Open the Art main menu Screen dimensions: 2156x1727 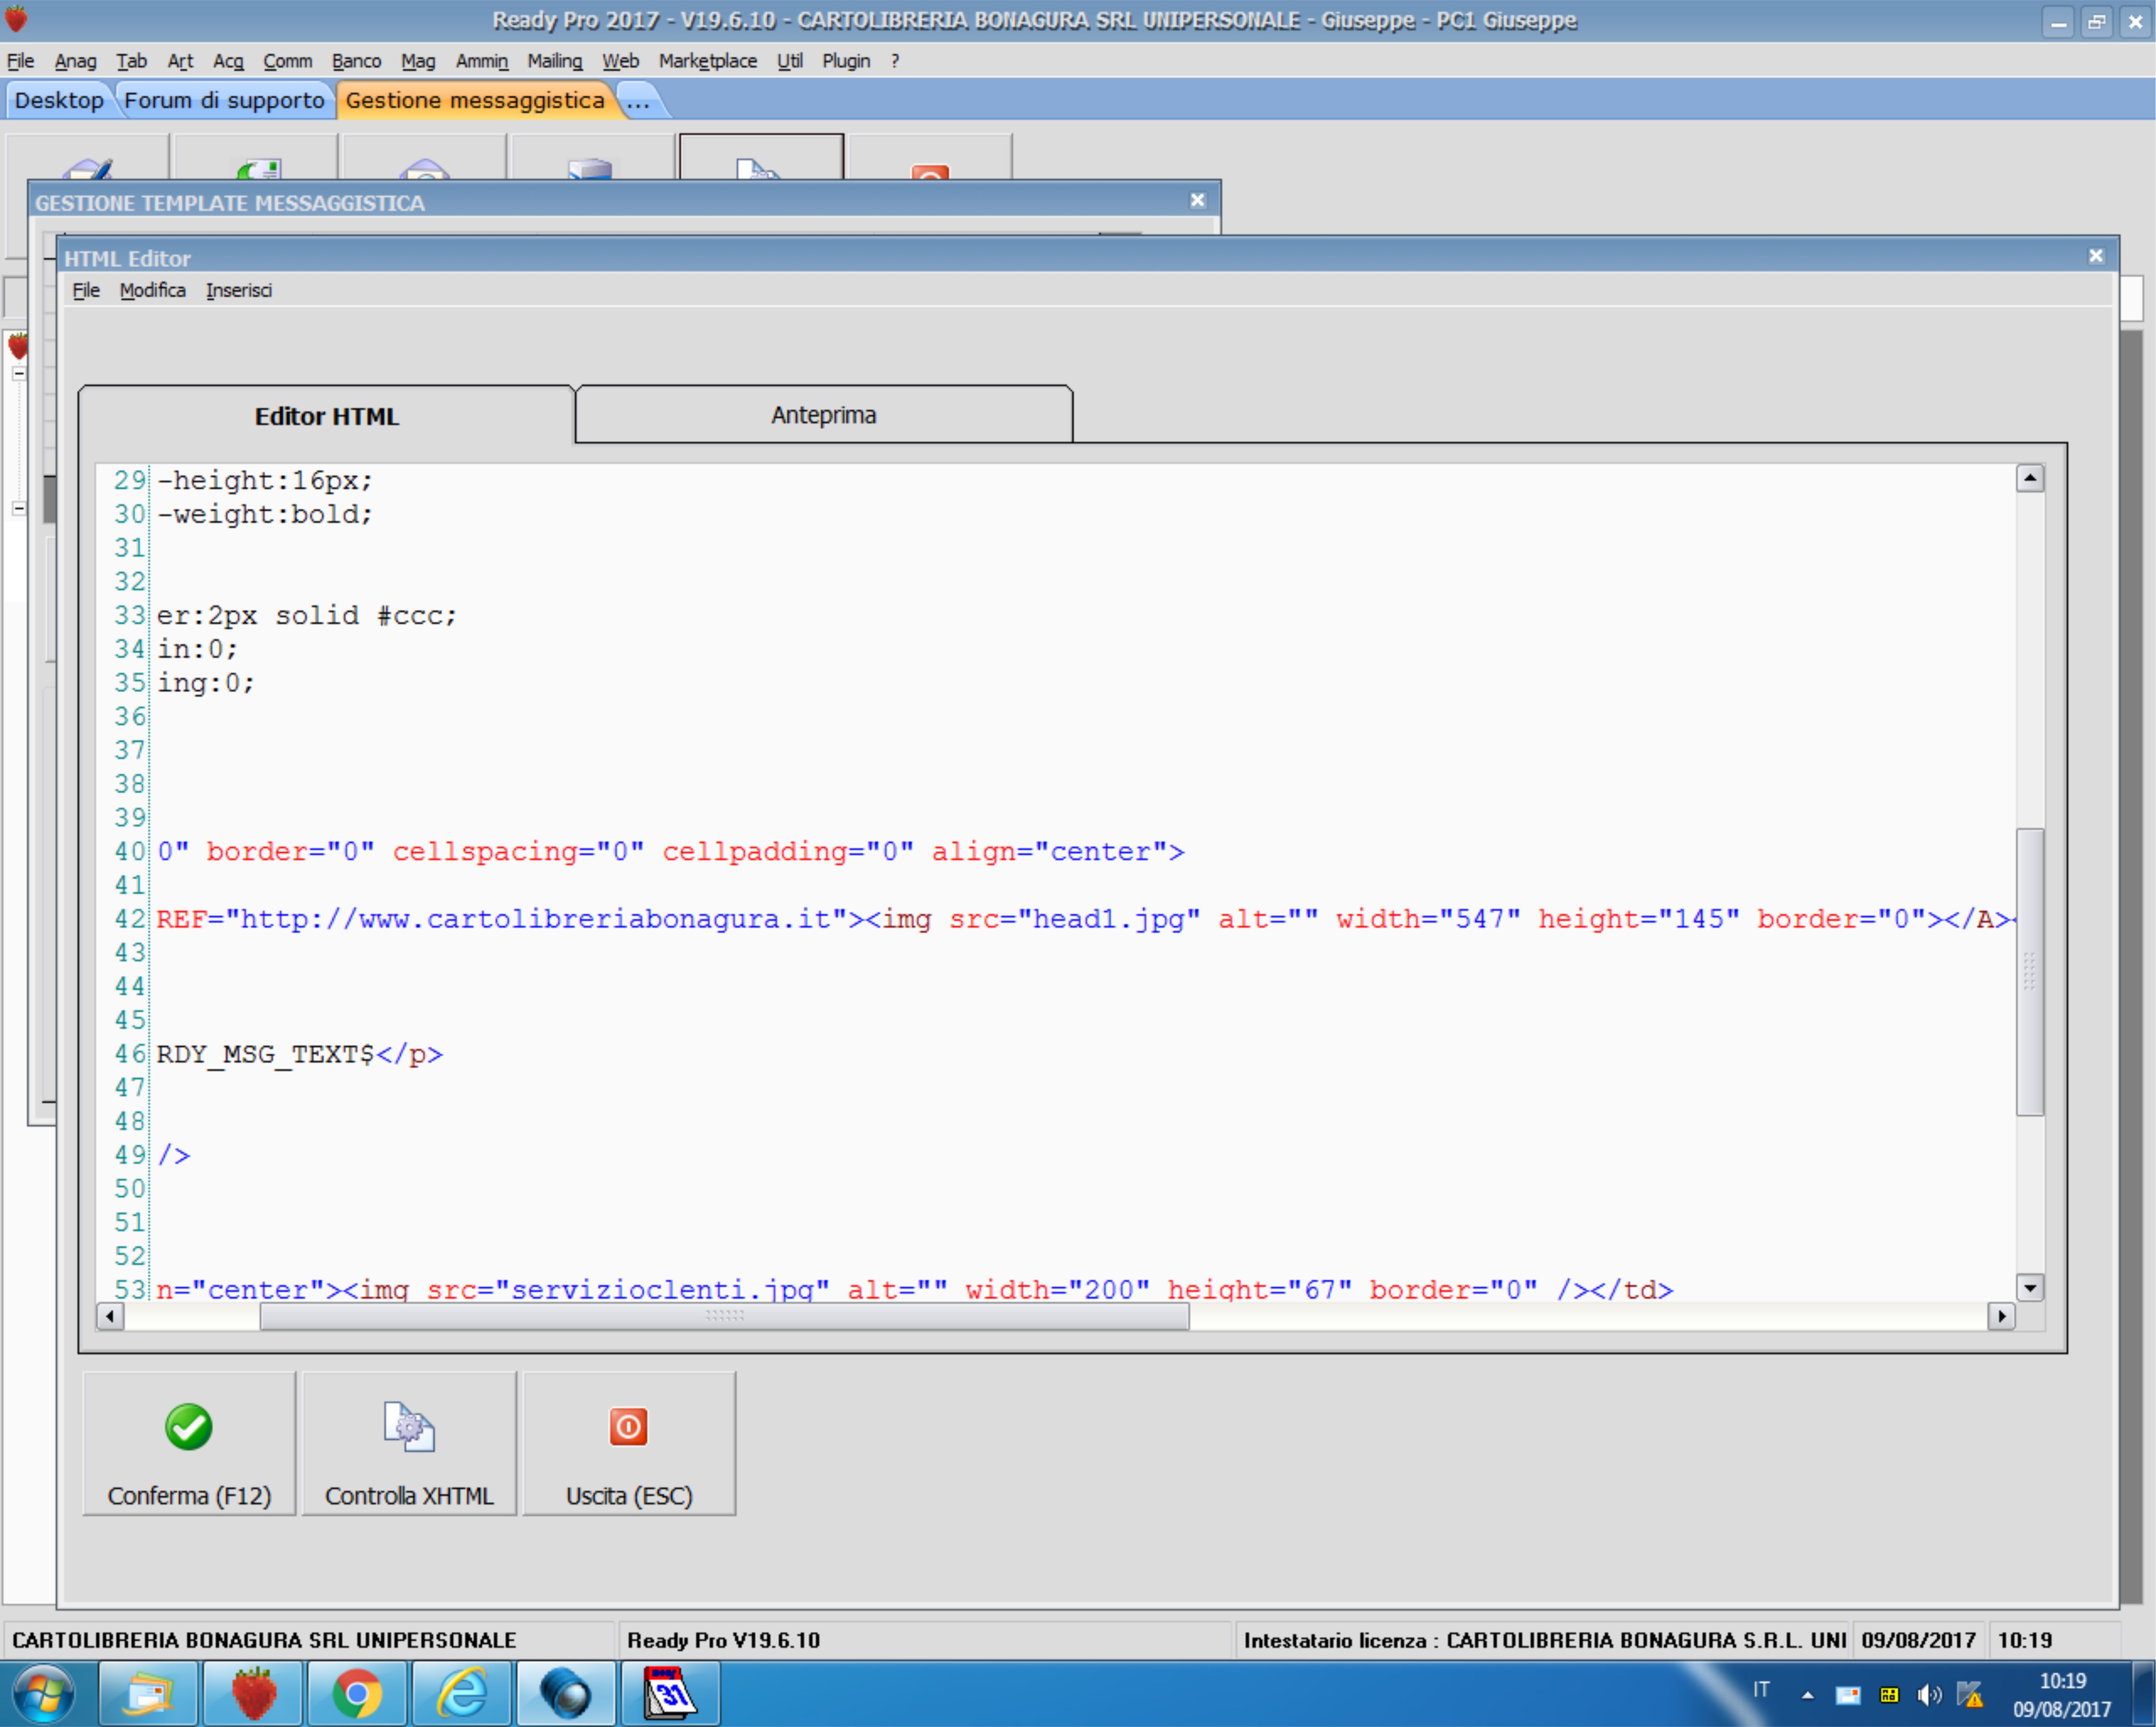click(180, 61)
